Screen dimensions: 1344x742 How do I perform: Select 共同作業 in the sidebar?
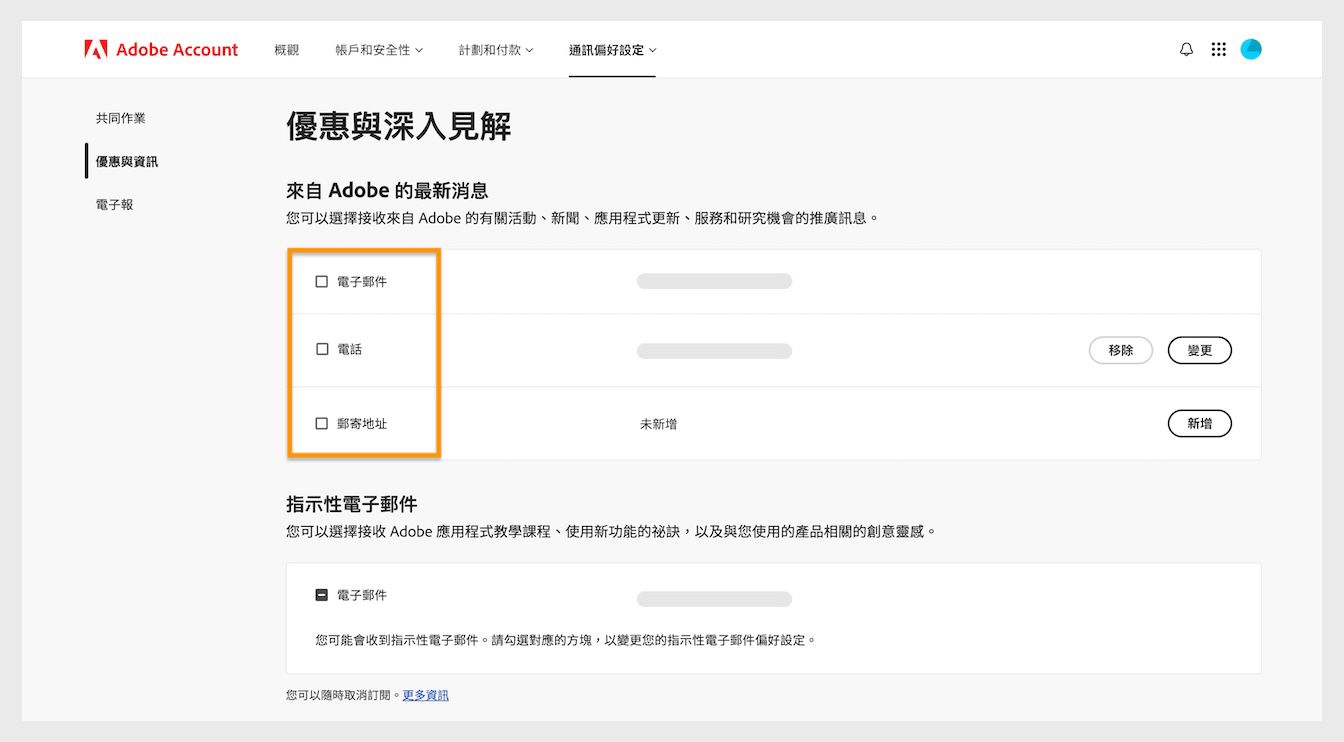click(x=120, y=117)
